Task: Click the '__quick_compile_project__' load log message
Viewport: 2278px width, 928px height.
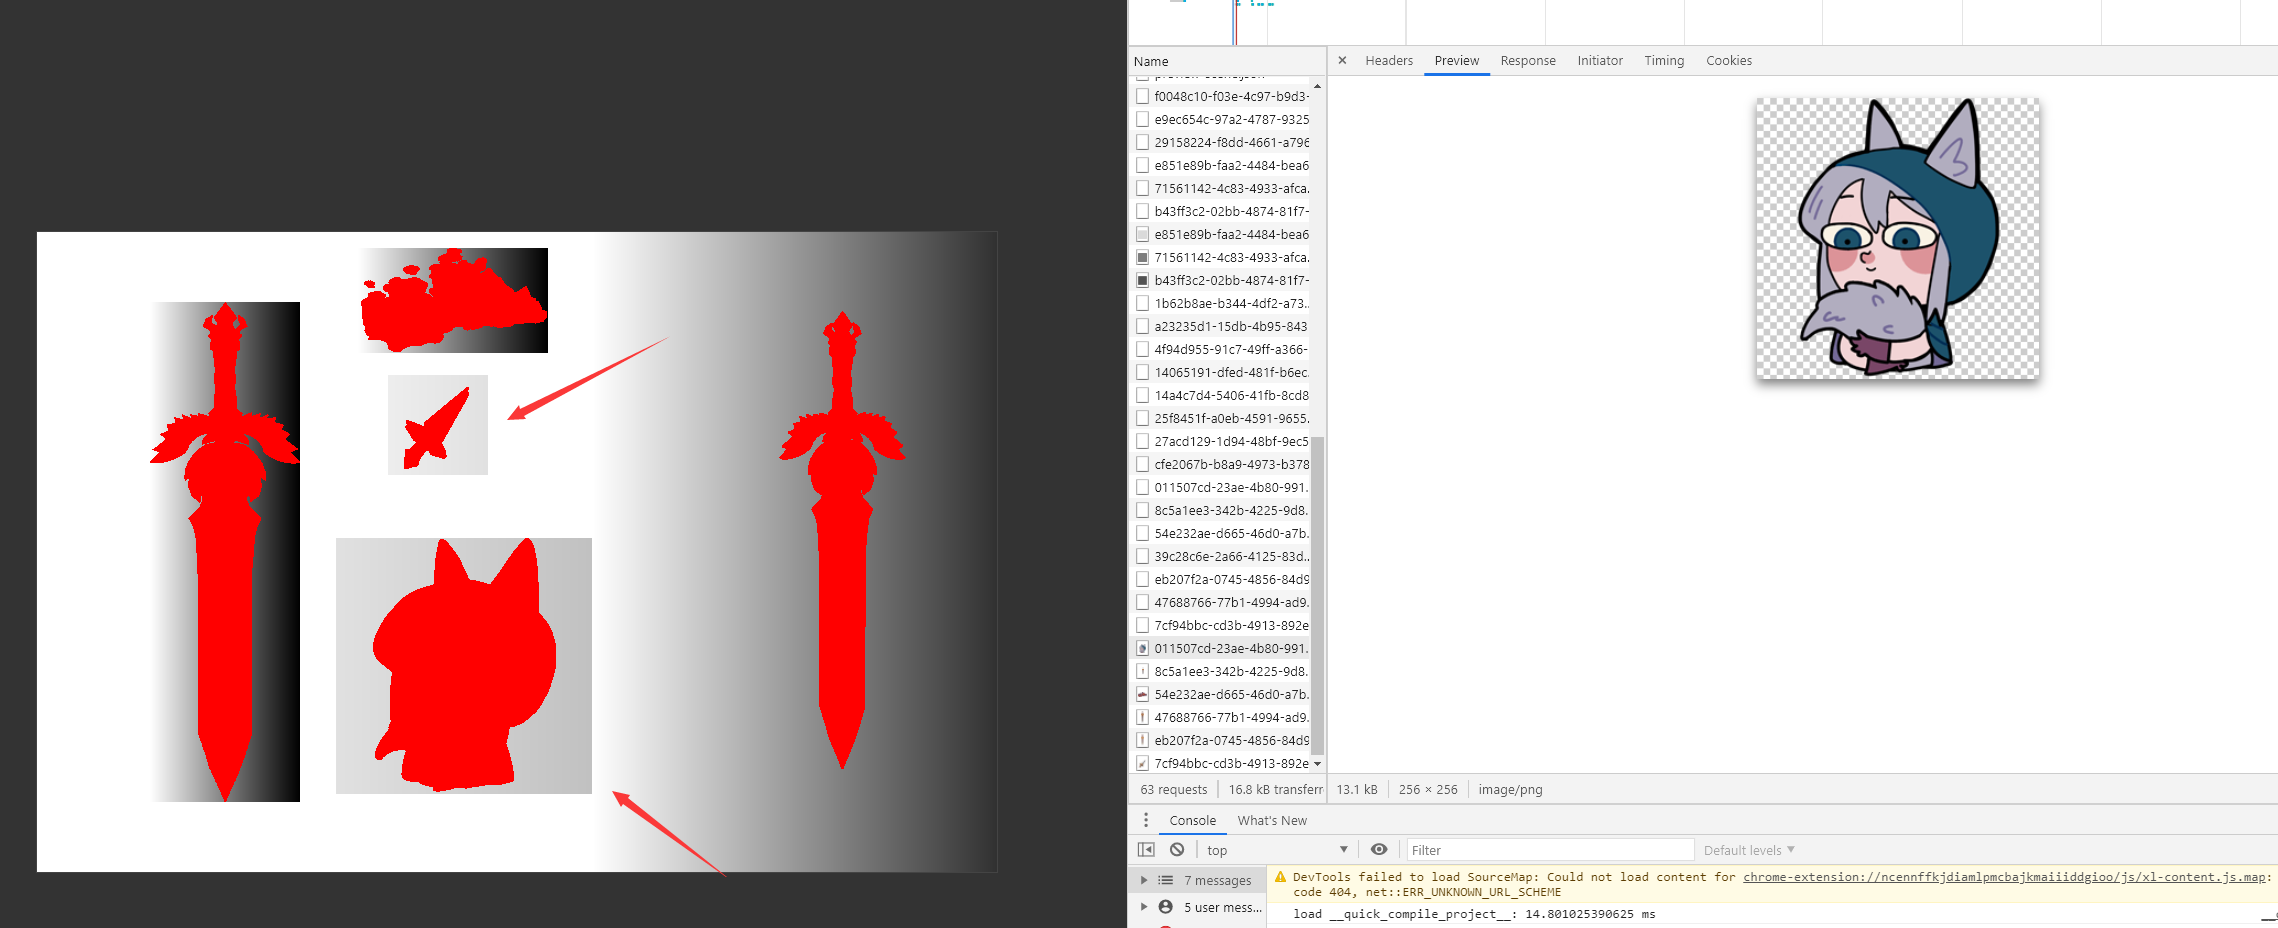Action: 1474,914
